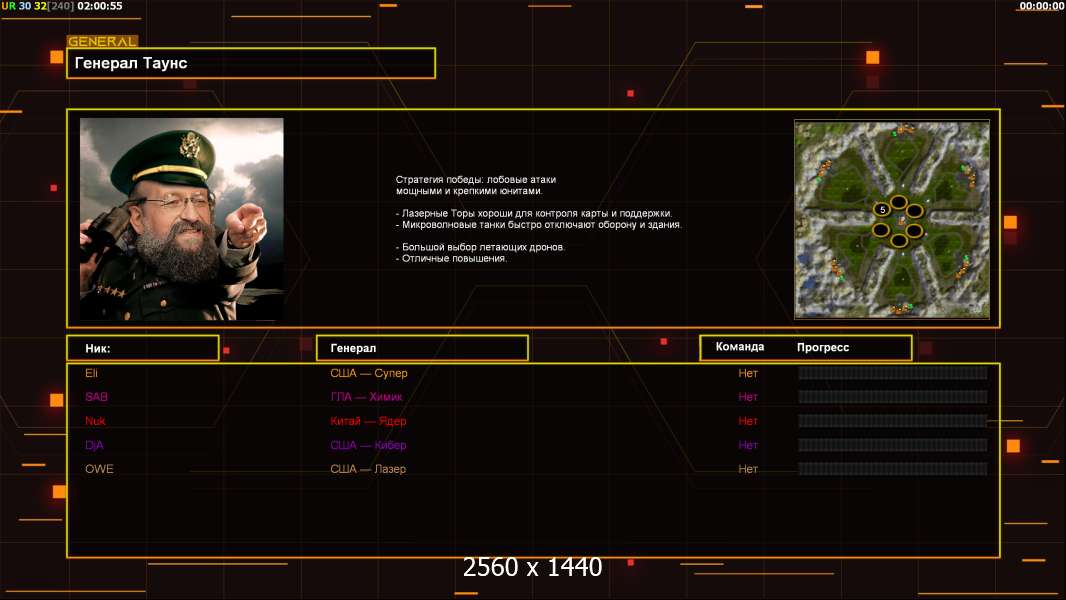Click the 02:00:55 clock at top left
Viewport: 1066px width, 600px height.
pos(100,6)
